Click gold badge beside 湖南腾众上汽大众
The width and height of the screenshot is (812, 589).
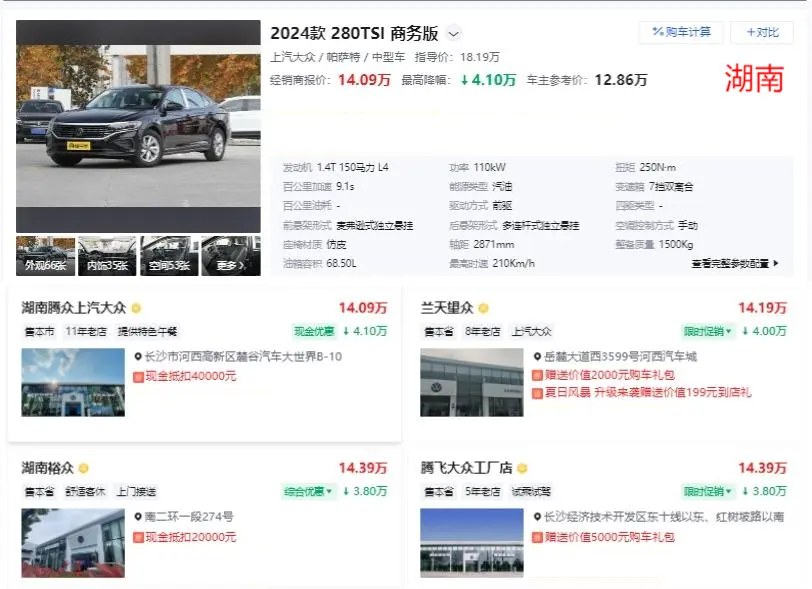click(136, 308)
